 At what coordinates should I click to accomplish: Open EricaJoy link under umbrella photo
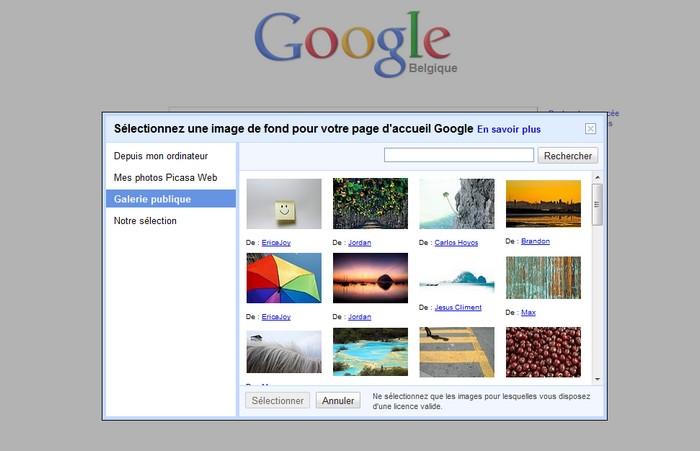pyautogui.click(x=276, y=317)
